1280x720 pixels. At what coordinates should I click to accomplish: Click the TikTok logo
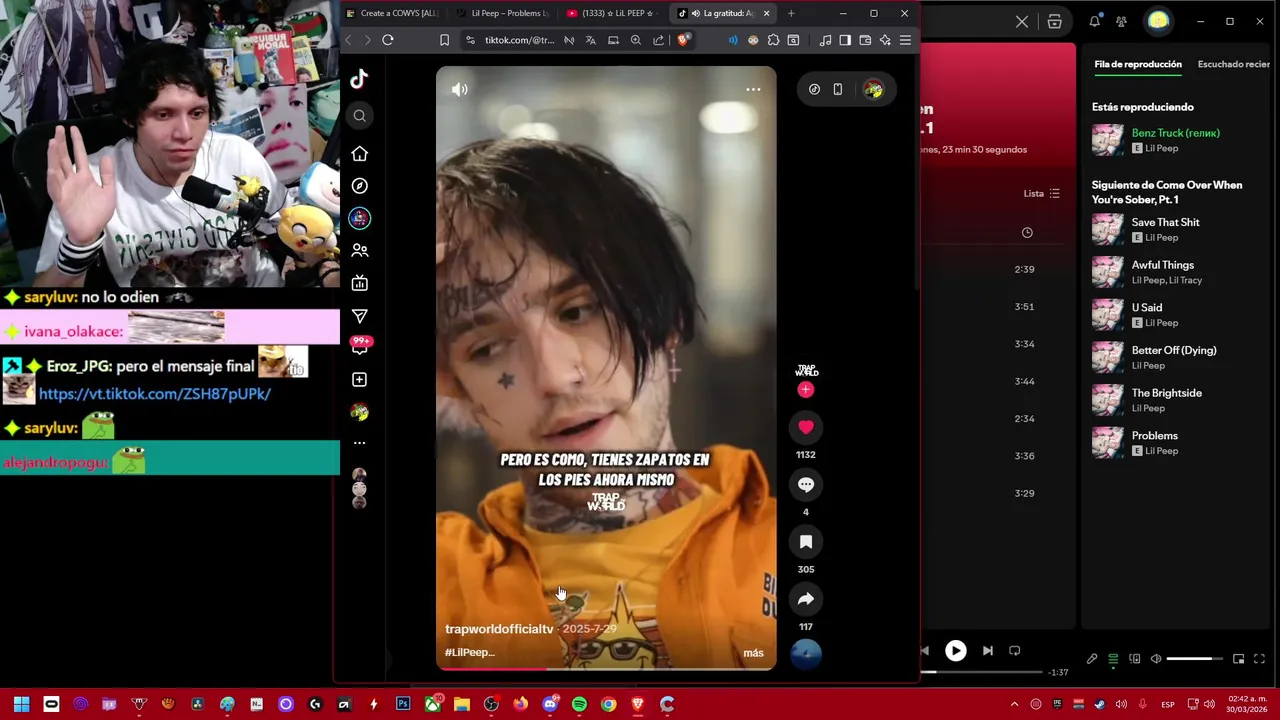[x=360, y=79]
